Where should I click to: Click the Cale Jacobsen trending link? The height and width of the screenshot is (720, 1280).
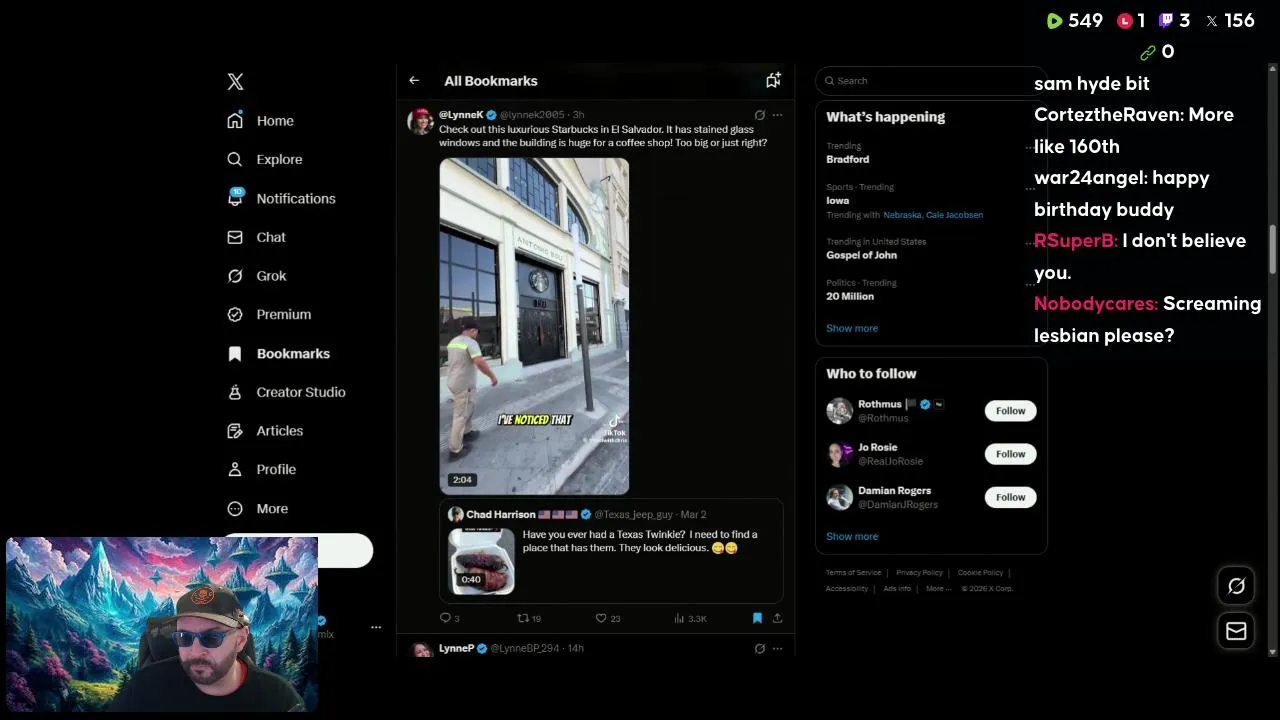point(954,215)
